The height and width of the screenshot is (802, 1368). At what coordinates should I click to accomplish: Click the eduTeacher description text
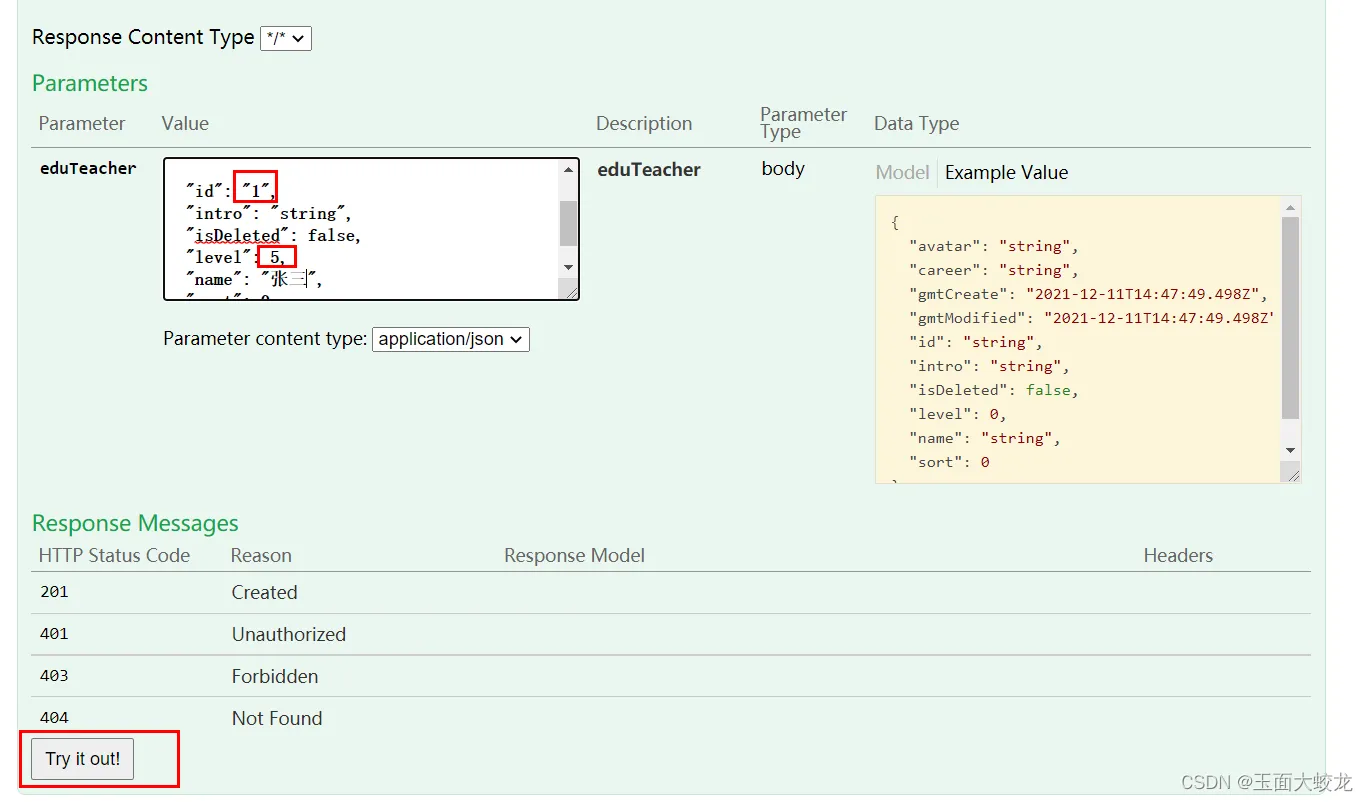[649, 170]
